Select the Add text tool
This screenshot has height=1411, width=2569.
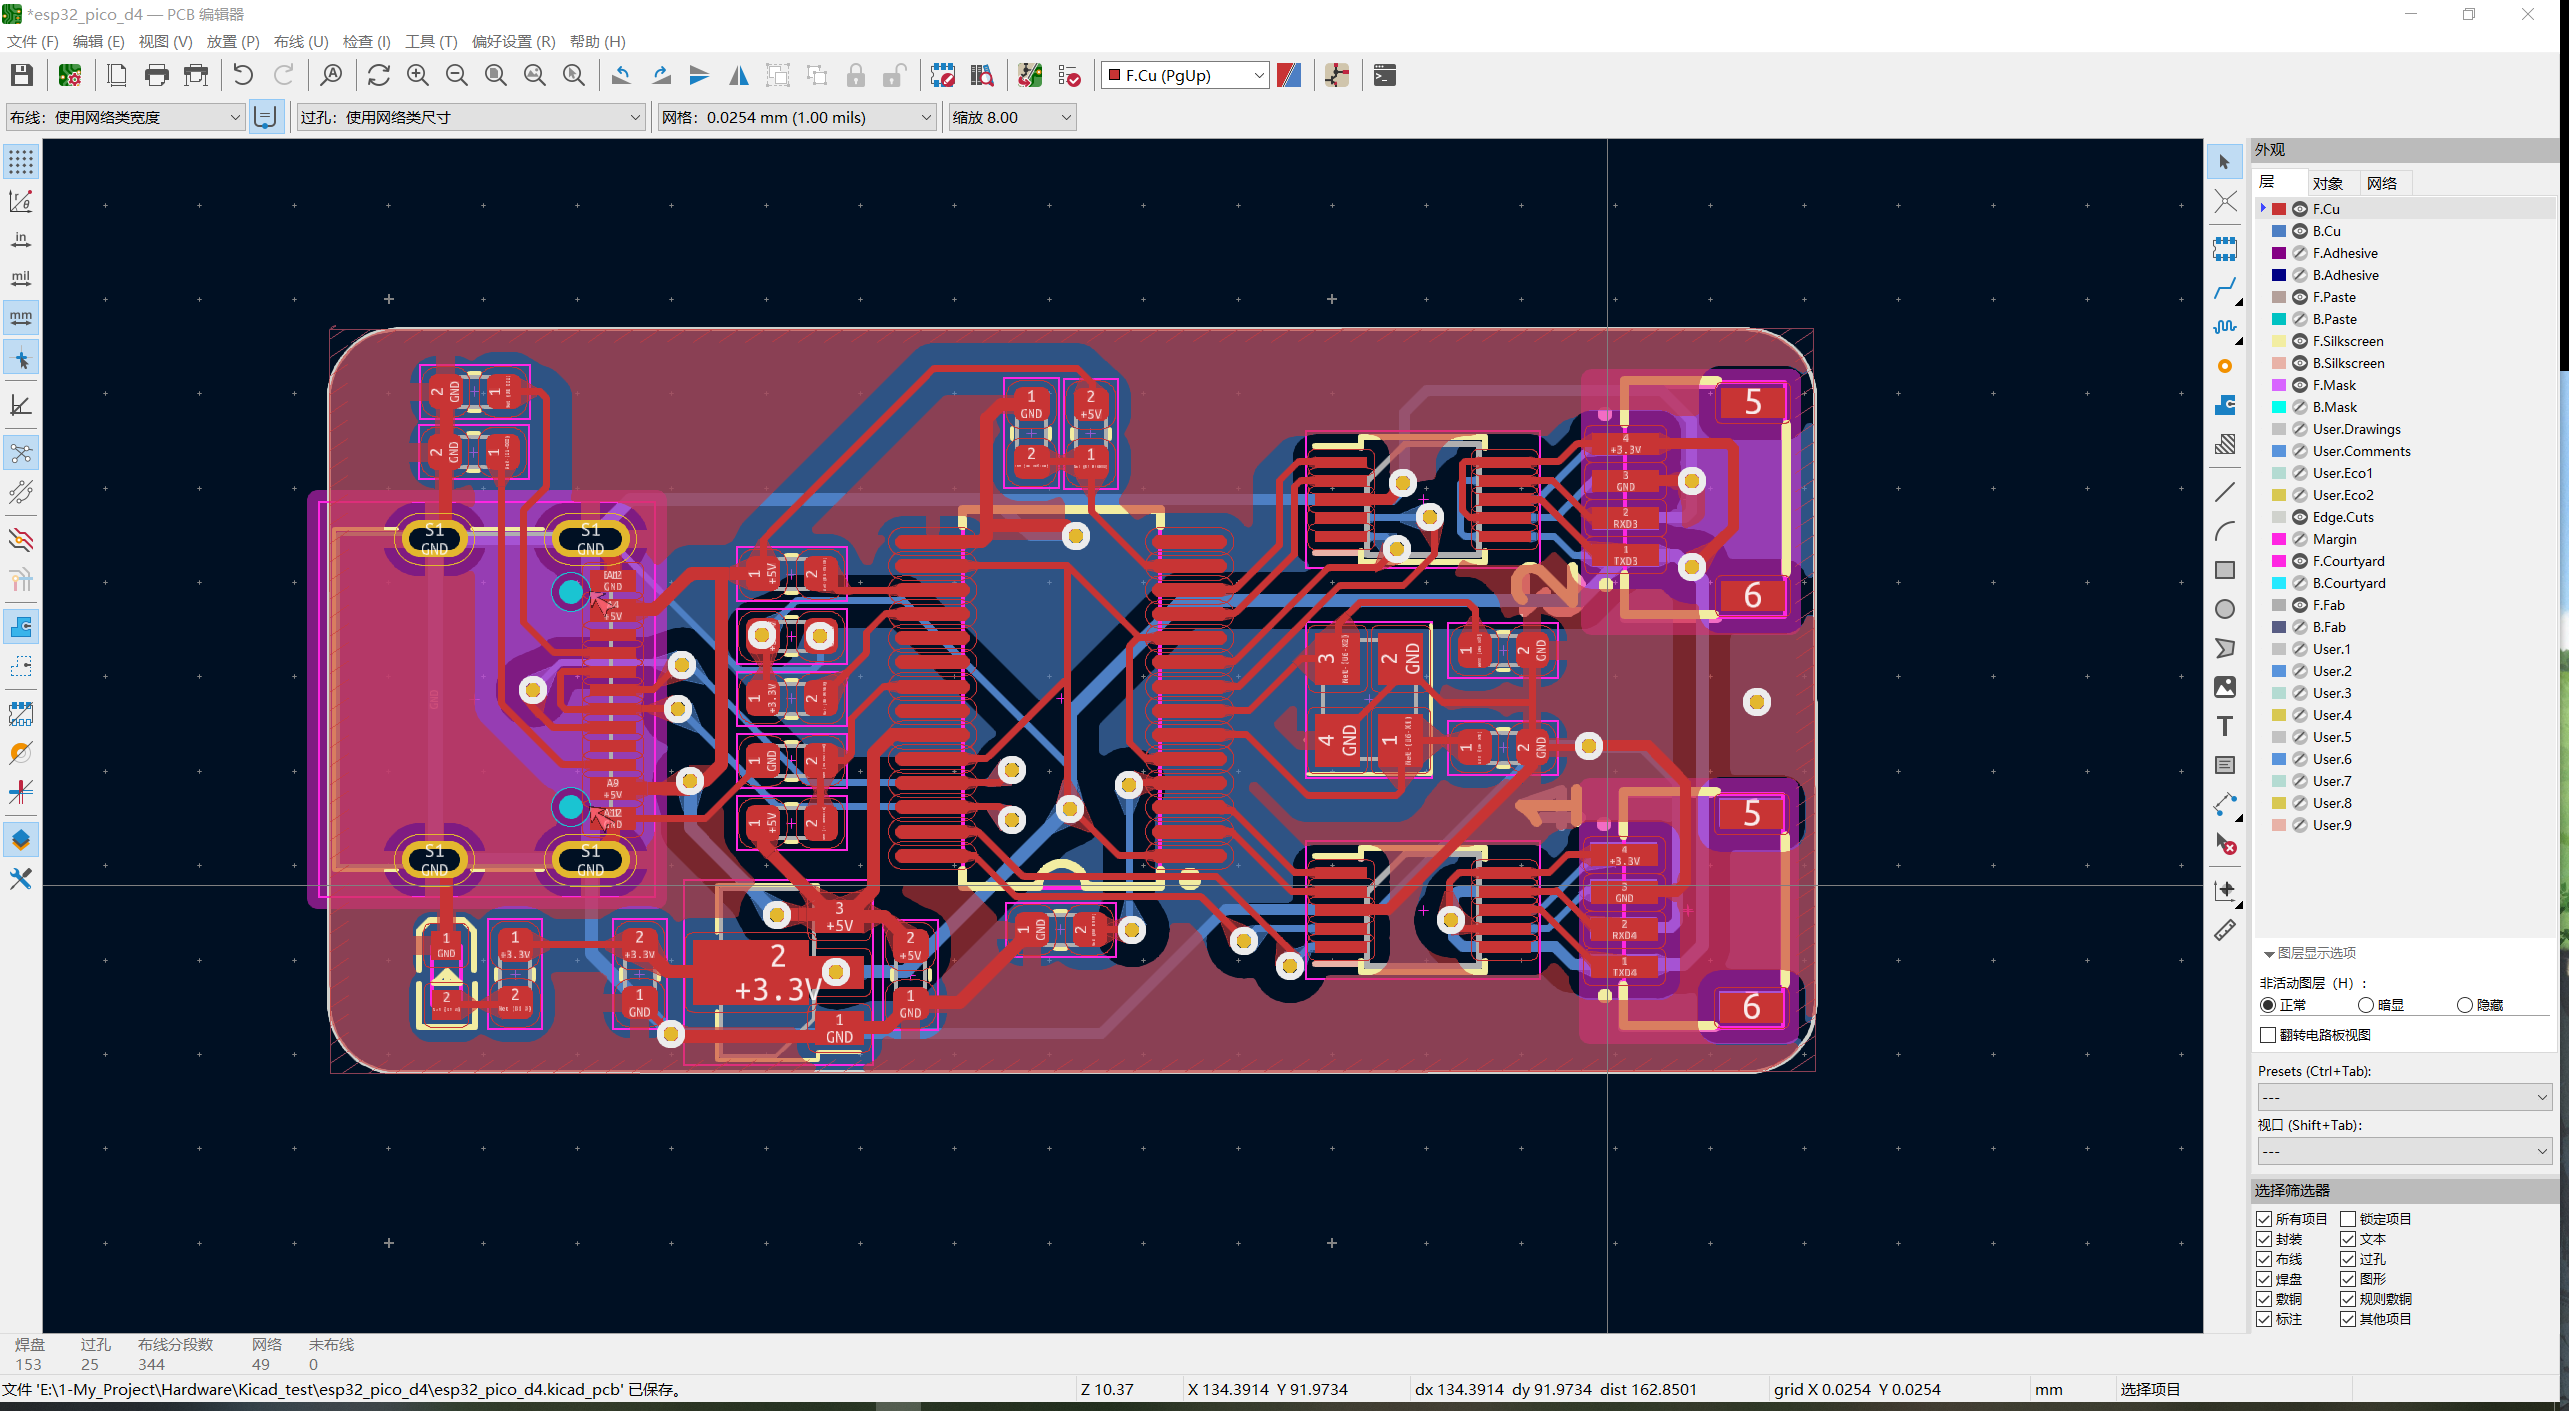pos(2224,726)
